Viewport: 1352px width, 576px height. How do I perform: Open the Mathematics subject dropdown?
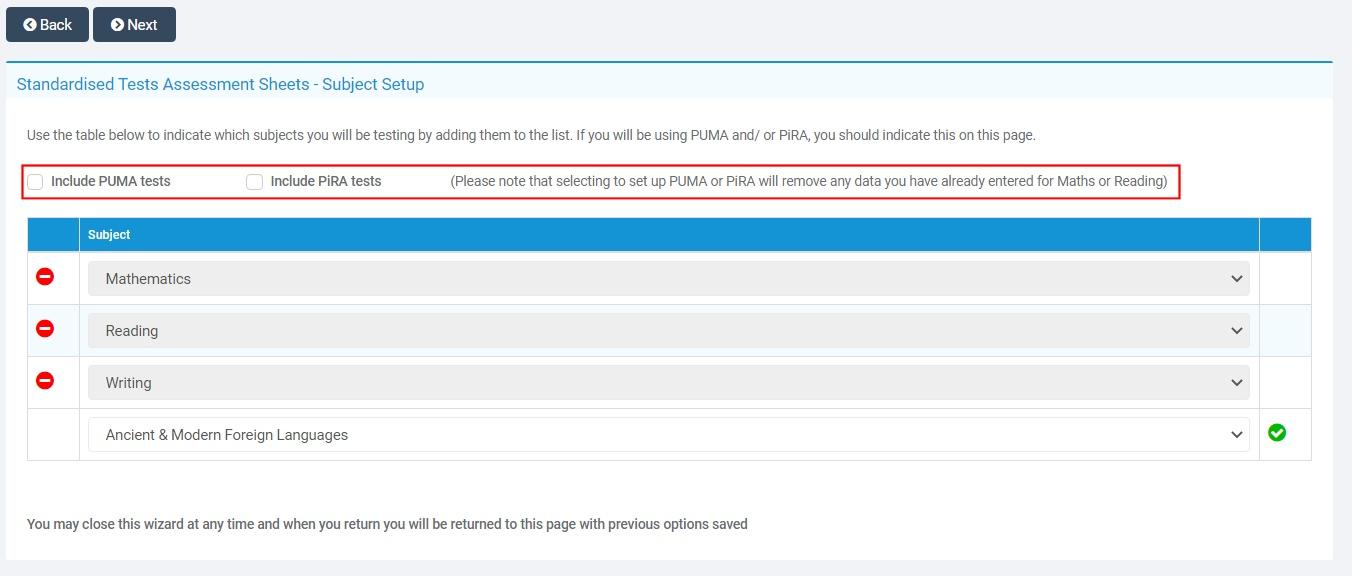click(x=668, y=279)
